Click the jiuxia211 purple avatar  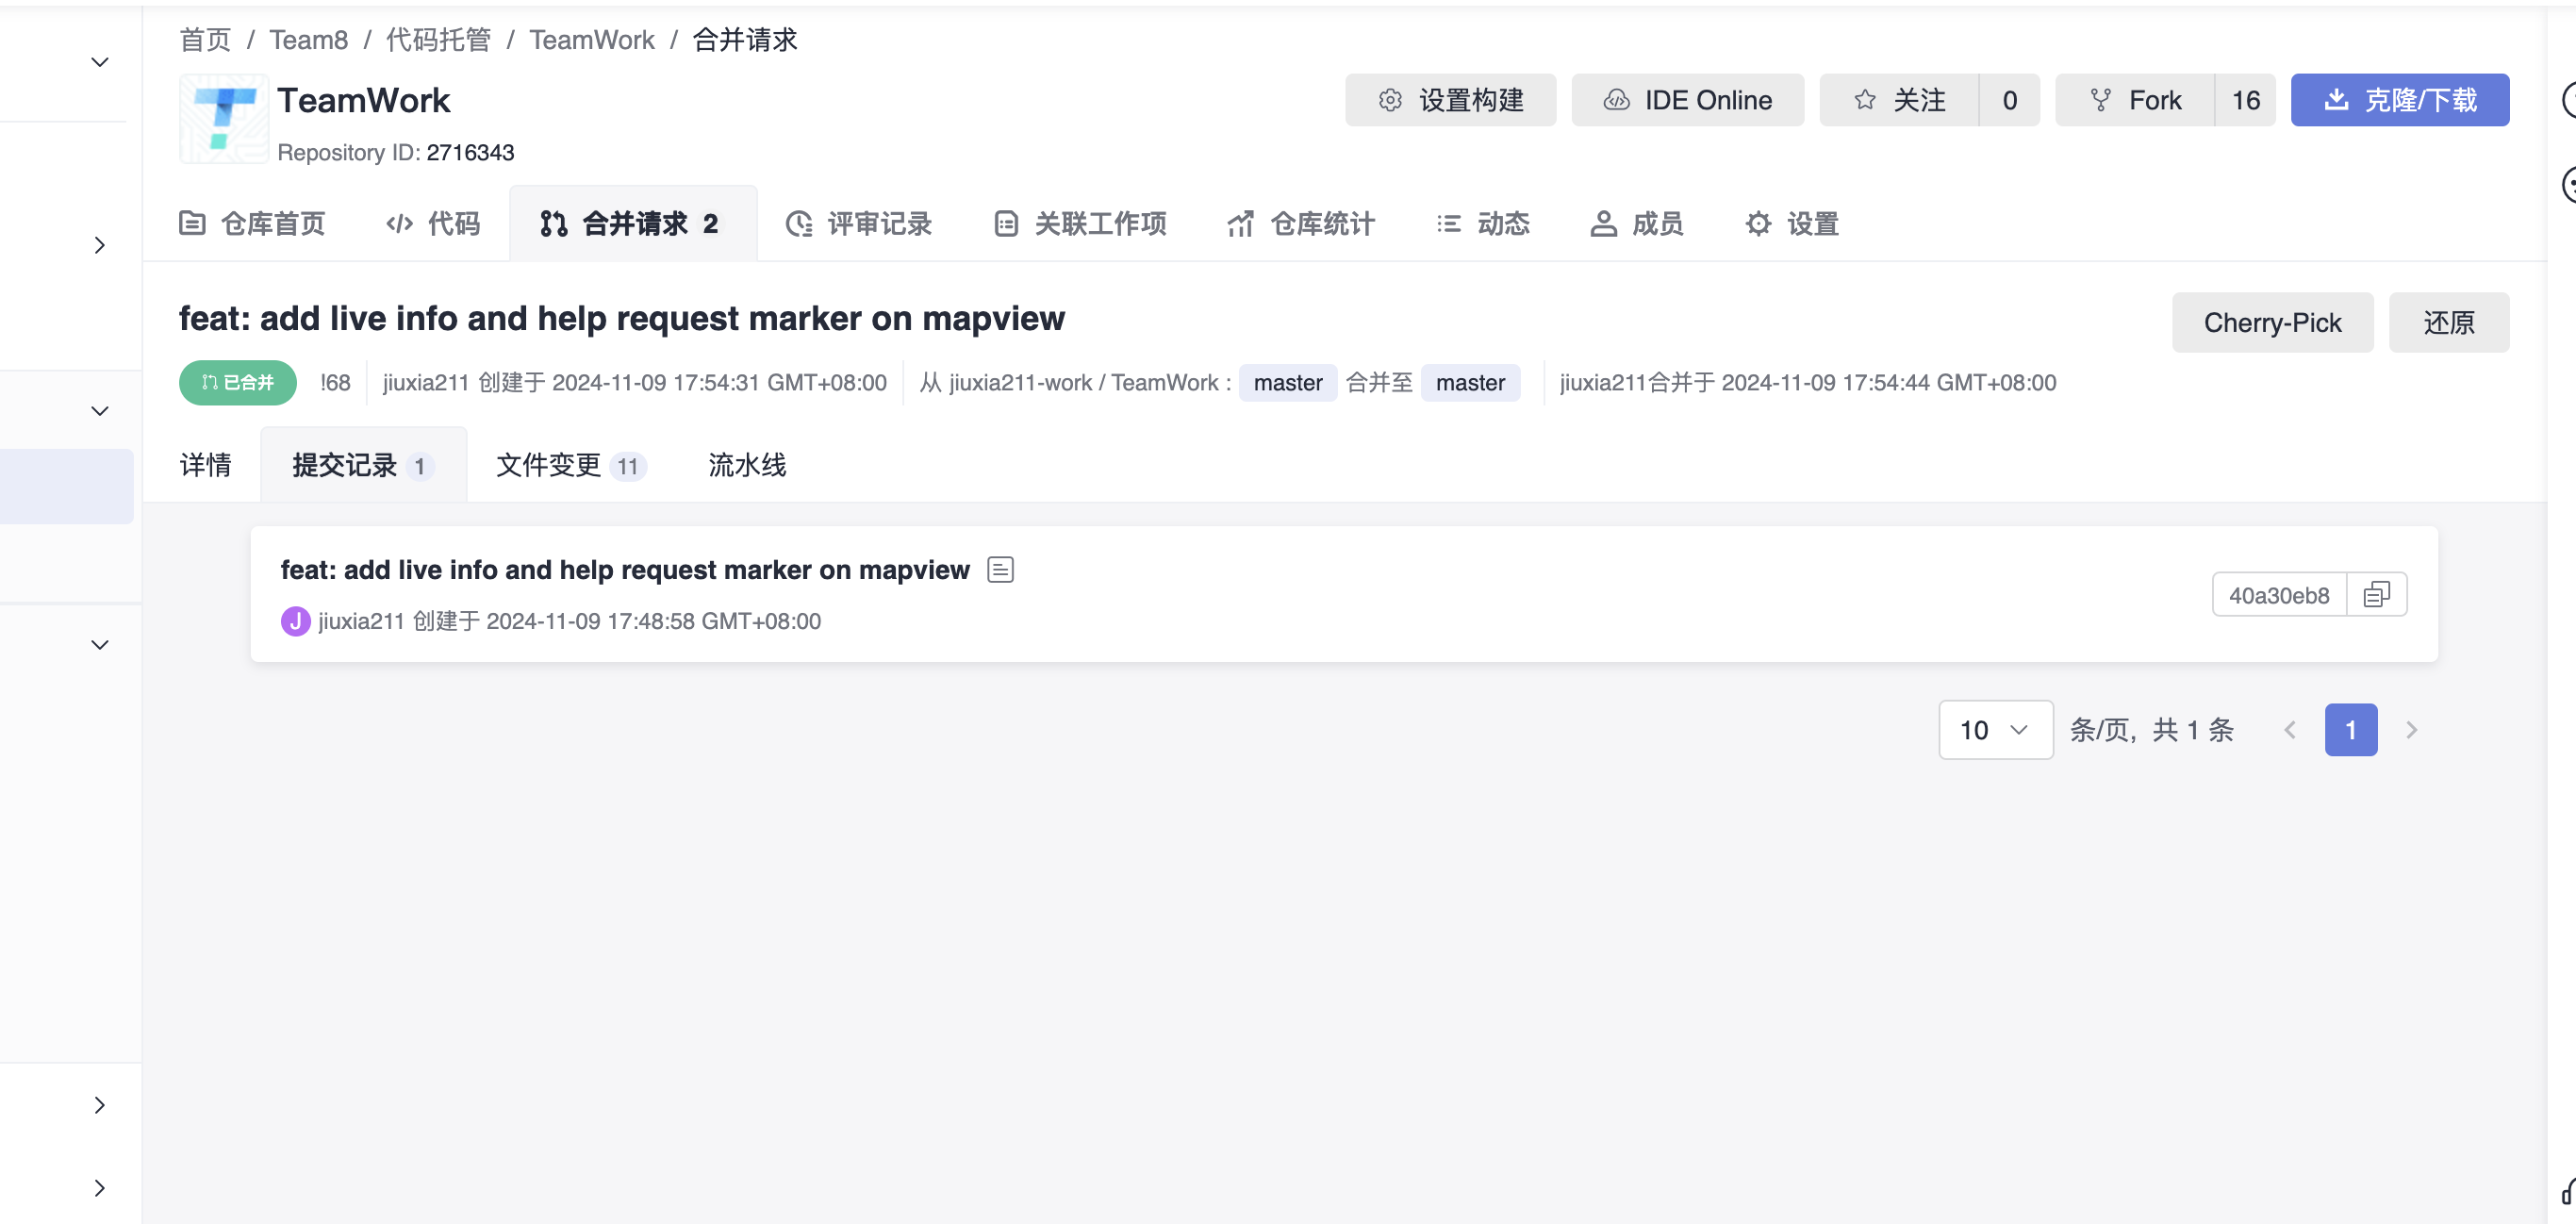(x=295, y=621)
